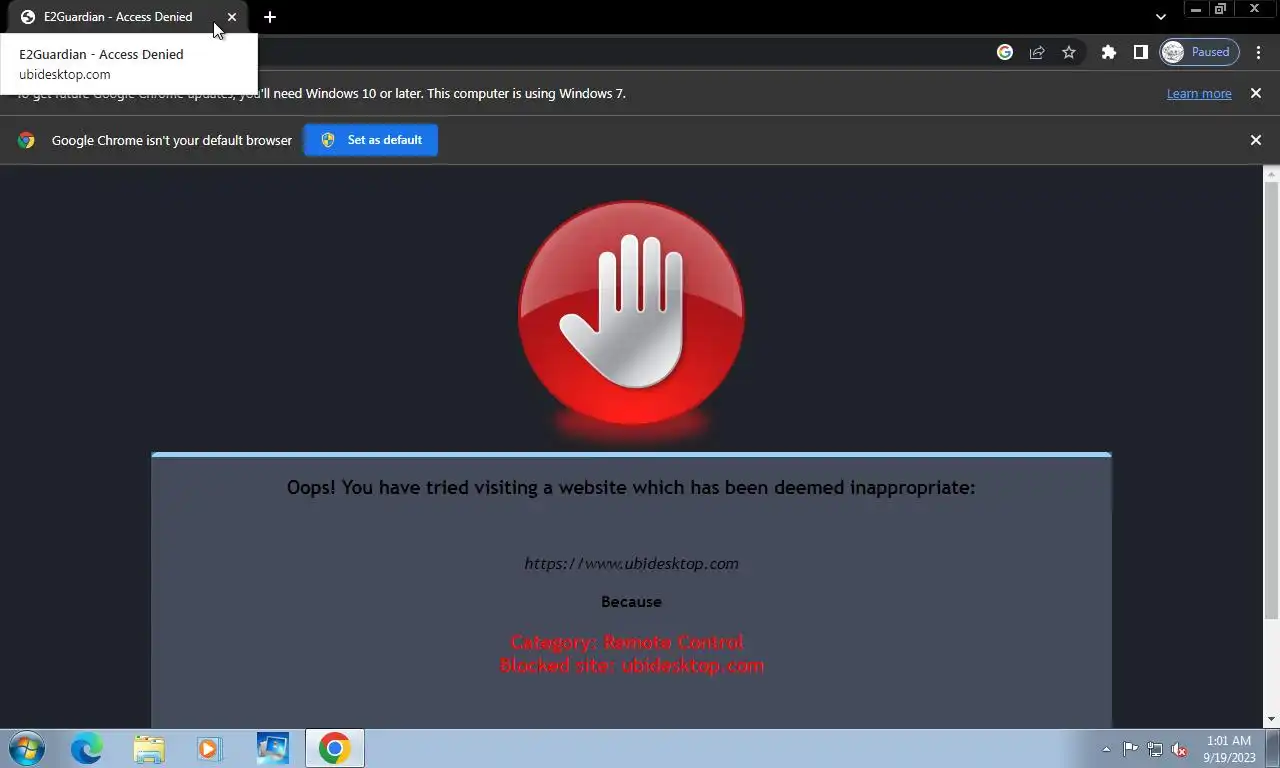1280x768 pixels.
Task: Open the Windows Start menu
Action: [x=26, y=748]
